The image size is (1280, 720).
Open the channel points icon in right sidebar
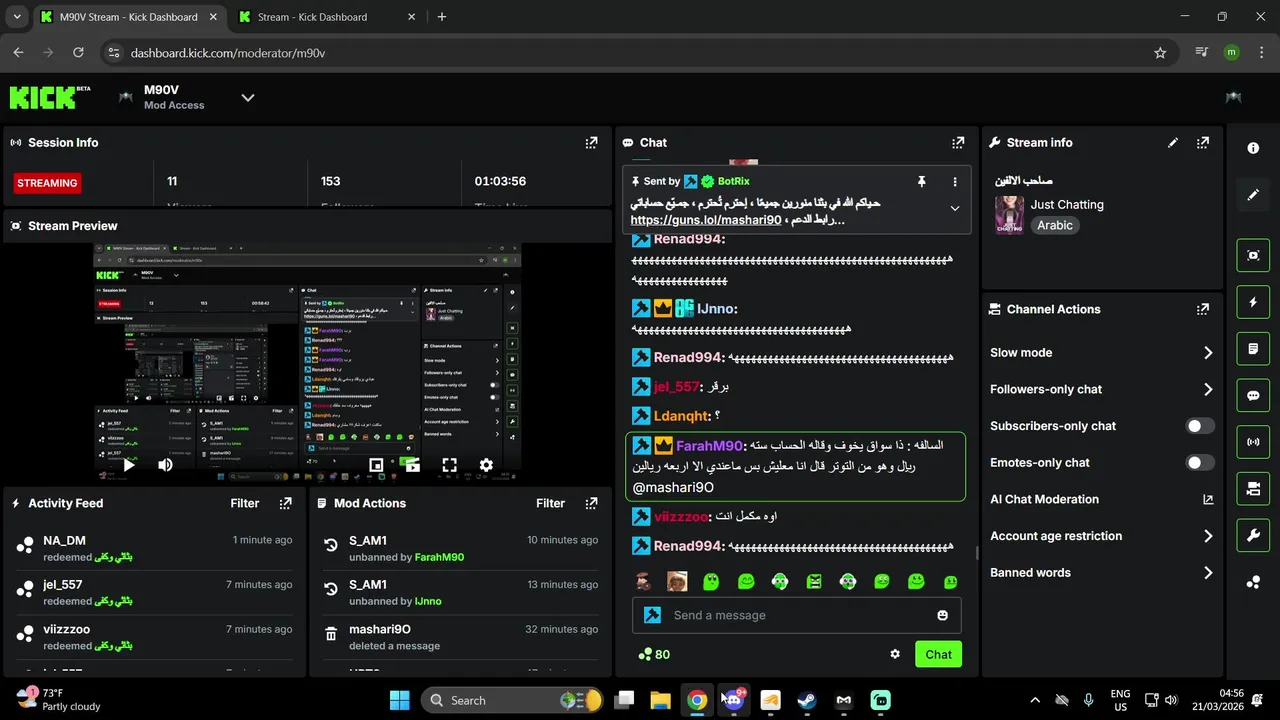(x=1253, y=582)
